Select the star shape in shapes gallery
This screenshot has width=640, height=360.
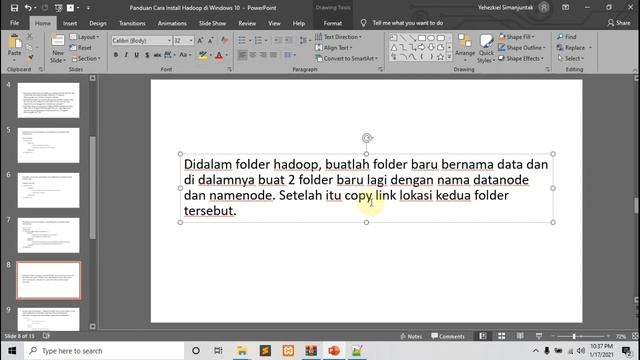[x=440, y=57]
